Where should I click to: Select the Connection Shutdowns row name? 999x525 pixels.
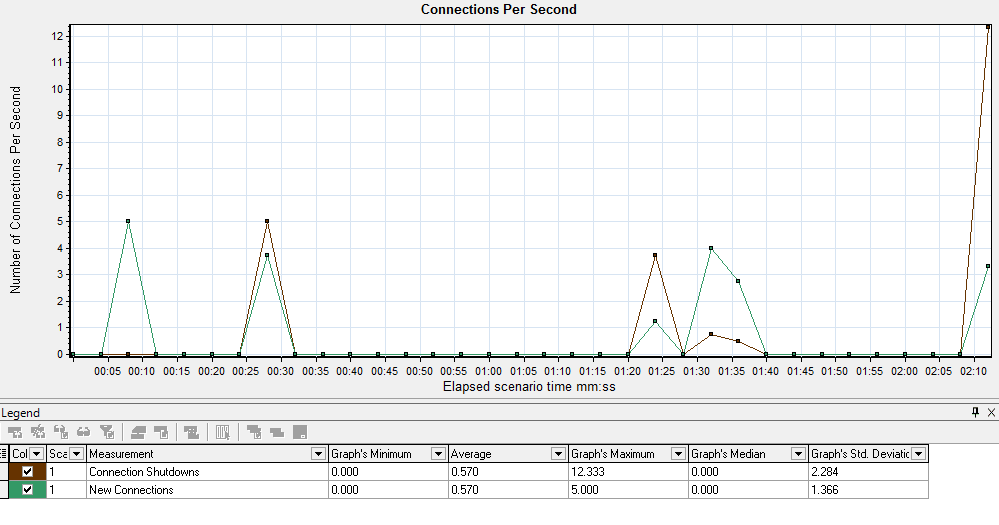[x=144, y=472]
